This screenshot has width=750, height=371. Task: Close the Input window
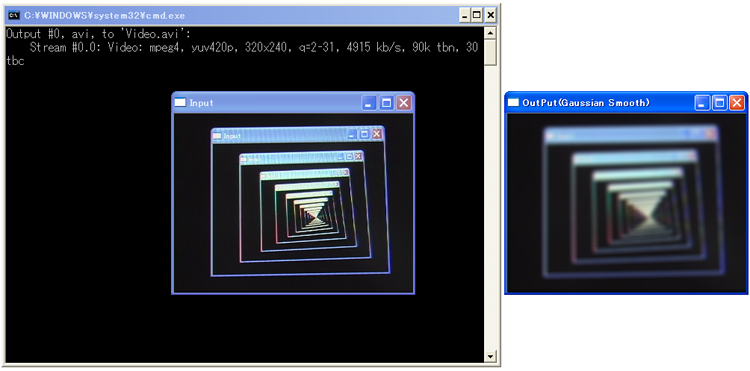(404, 103)
